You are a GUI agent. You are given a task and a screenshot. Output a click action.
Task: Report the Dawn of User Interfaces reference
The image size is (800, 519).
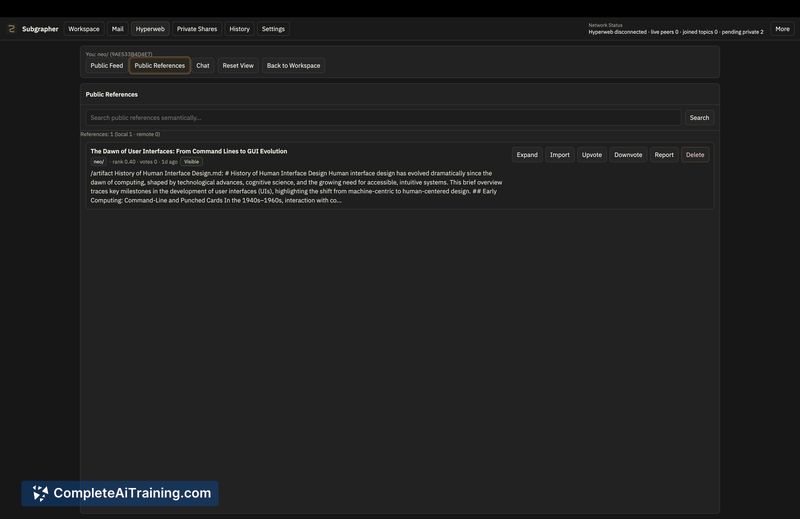pyautogui.click(x=664, y=155)
